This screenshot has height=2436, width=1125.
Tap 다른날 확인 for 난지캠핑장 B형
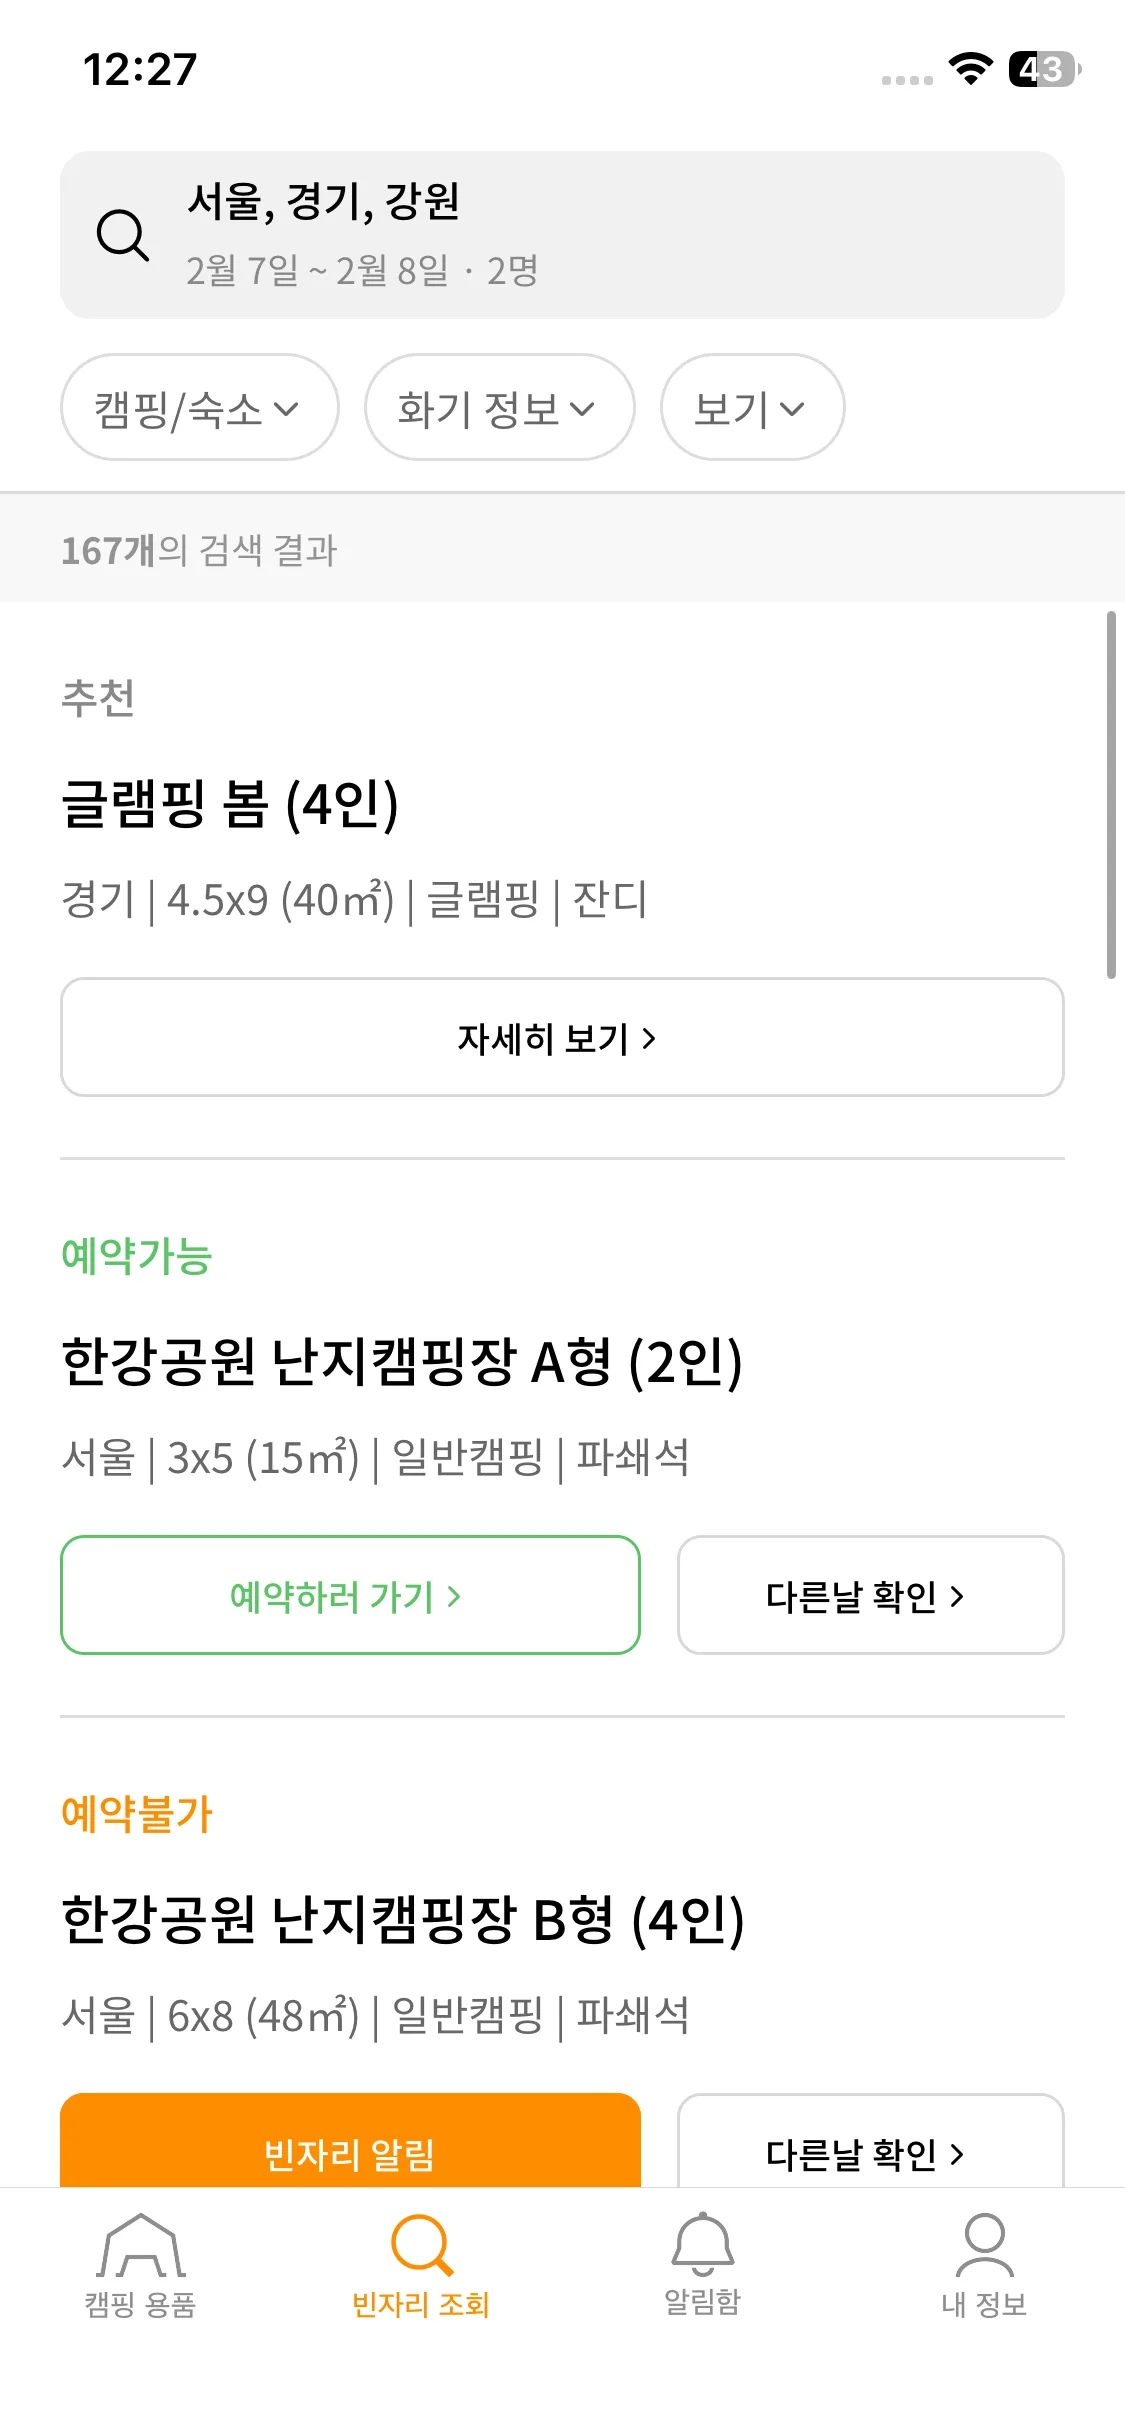869,2150
